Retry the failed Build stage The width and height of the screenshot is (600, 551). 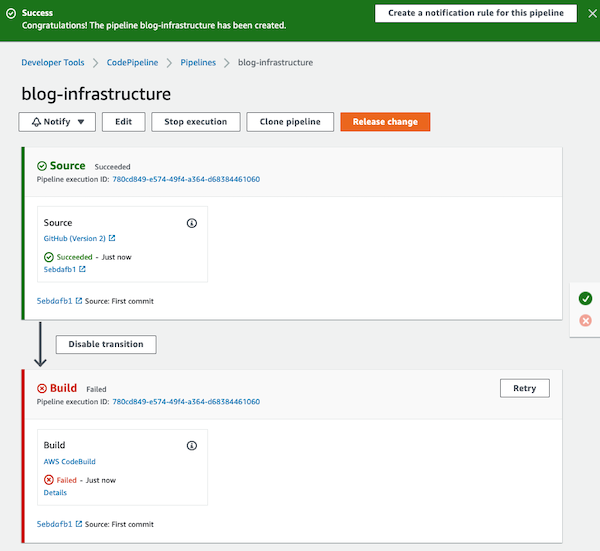coord(525,388)
